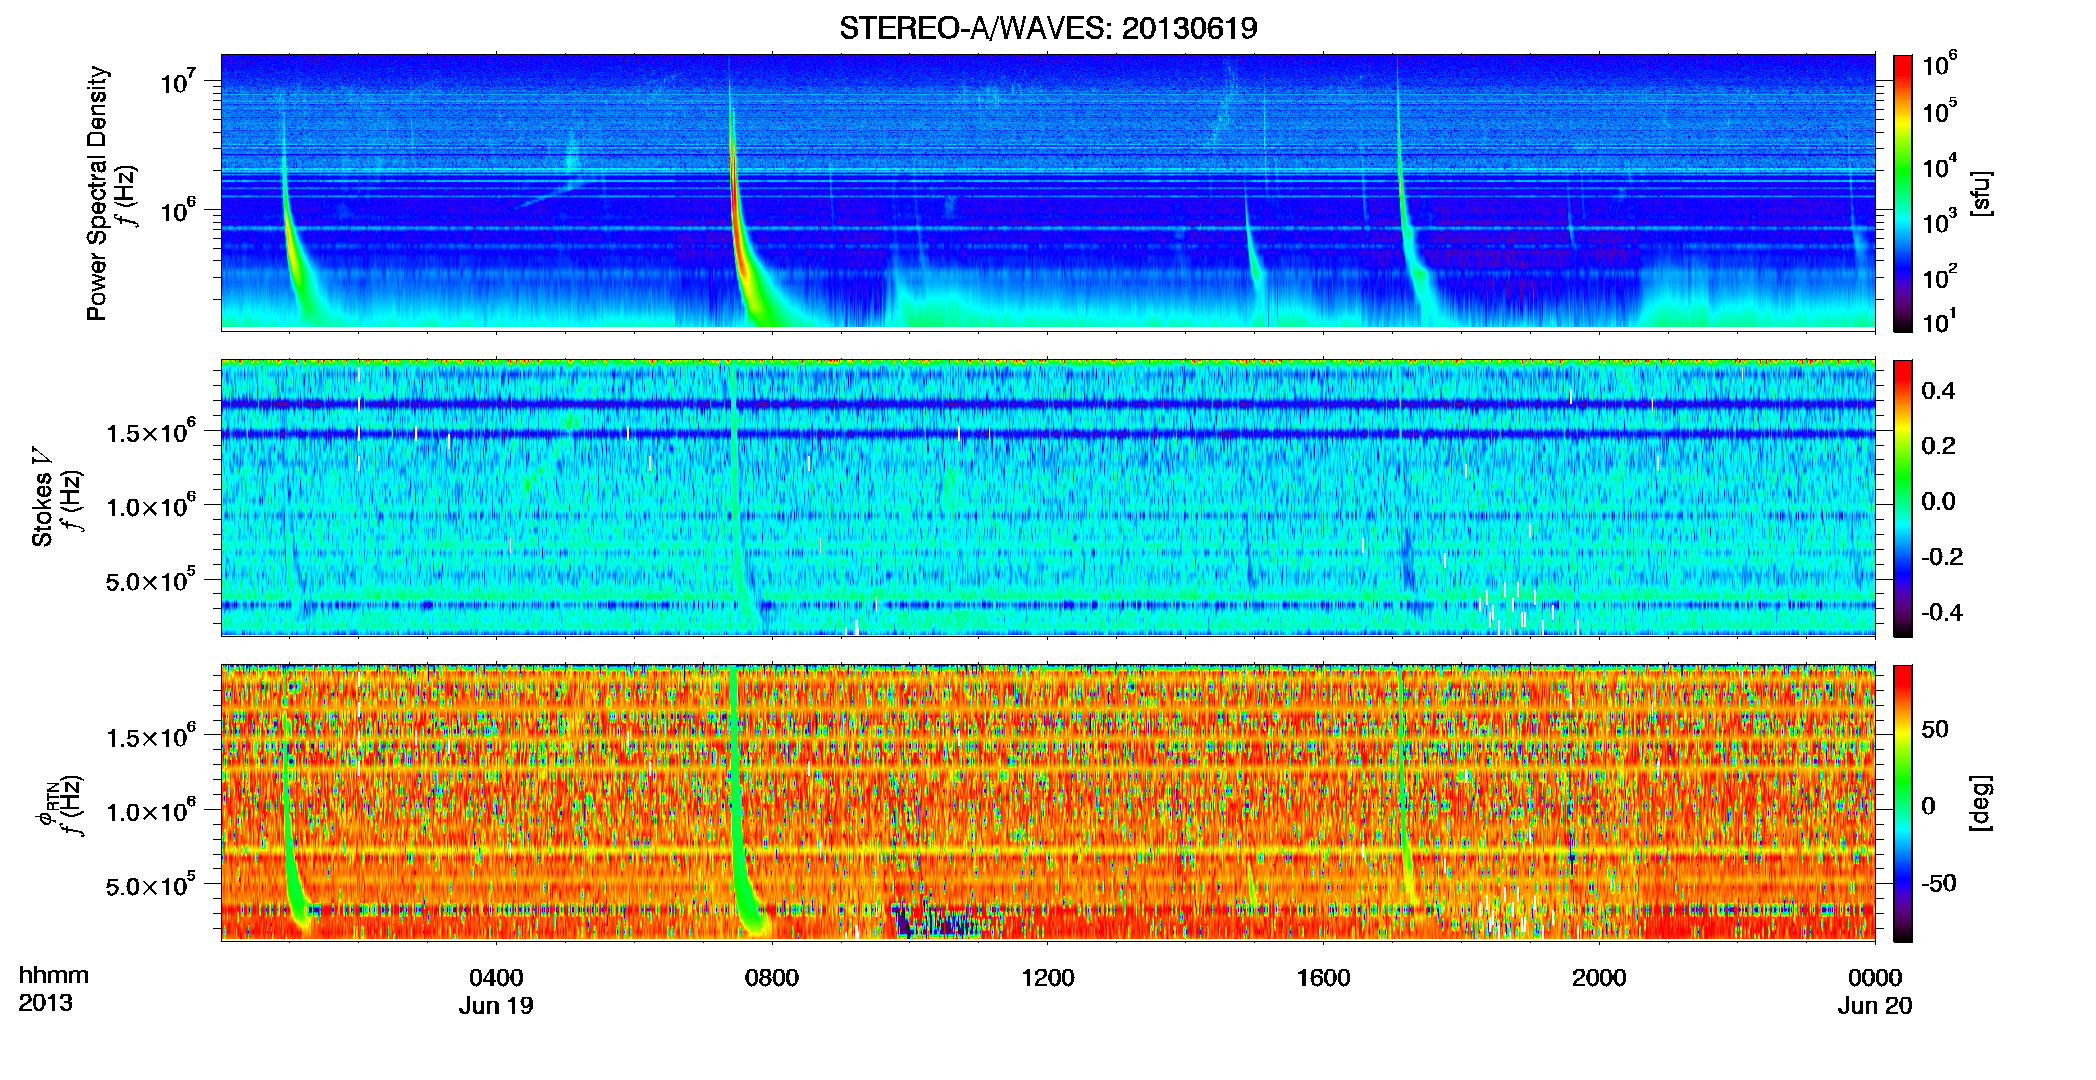Click 5.0×10^5 tick in φRTN panel
Screen dimensions: 2096x1080
(x=150, y=886)
